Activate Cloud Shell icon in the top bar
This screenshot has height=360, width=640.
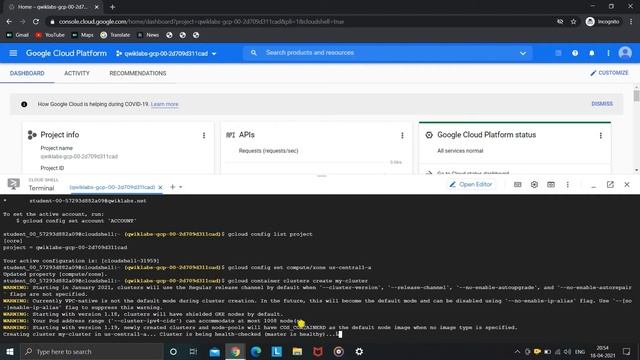tap(558, 53)
